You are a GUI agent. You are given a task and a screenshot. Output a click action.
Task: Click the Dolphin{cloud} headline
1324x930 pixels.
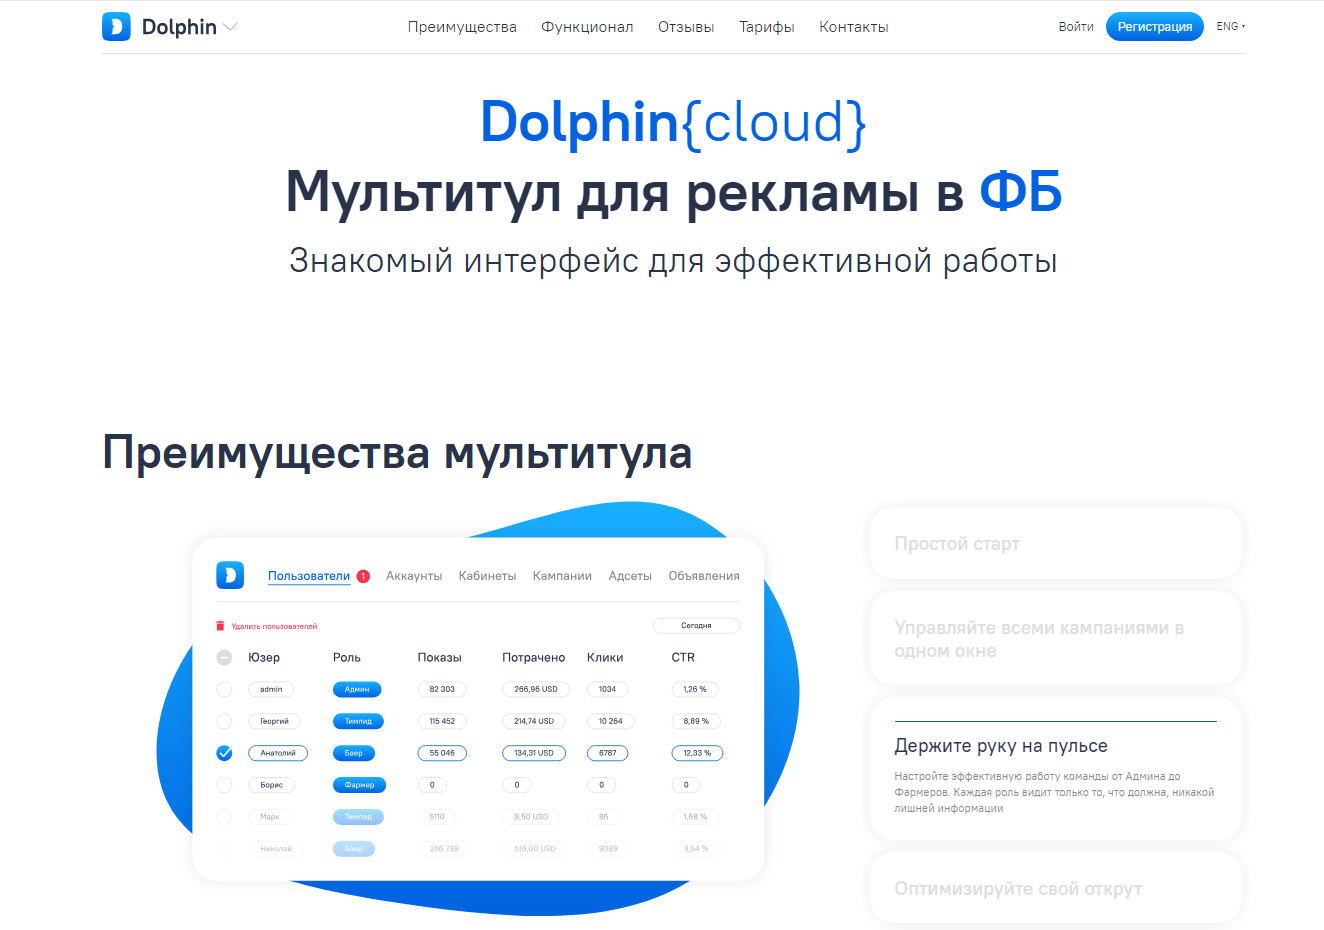tap(673, 122)
